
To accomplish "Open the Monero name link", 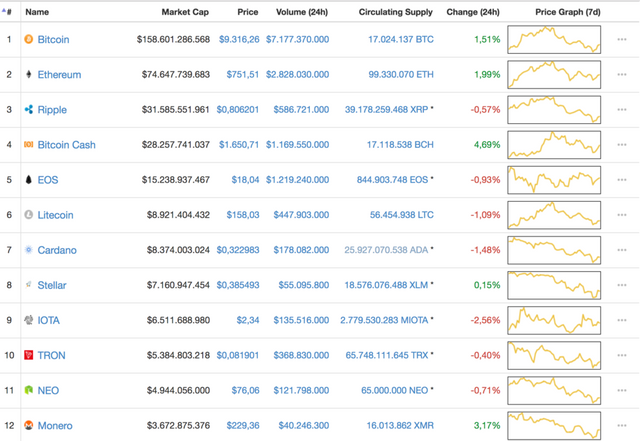I will 55,425.
